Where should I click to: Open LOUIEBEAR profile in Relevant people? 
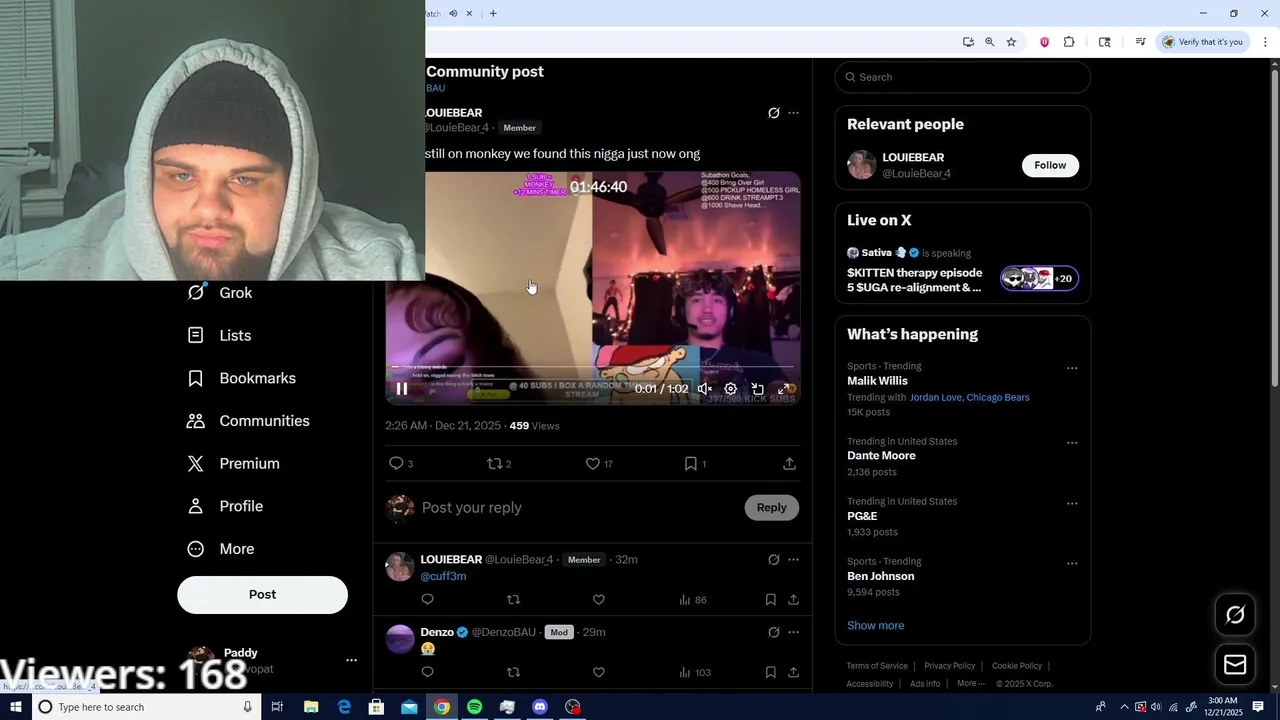[x=912, y=158]
